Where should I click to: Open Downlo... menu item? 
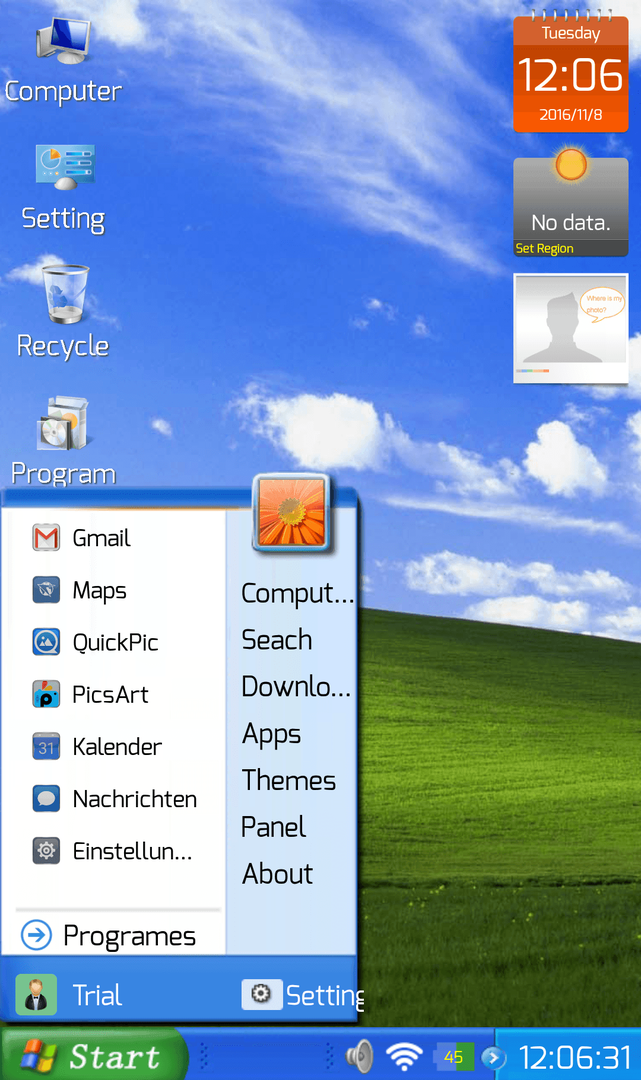pos(296,687)
